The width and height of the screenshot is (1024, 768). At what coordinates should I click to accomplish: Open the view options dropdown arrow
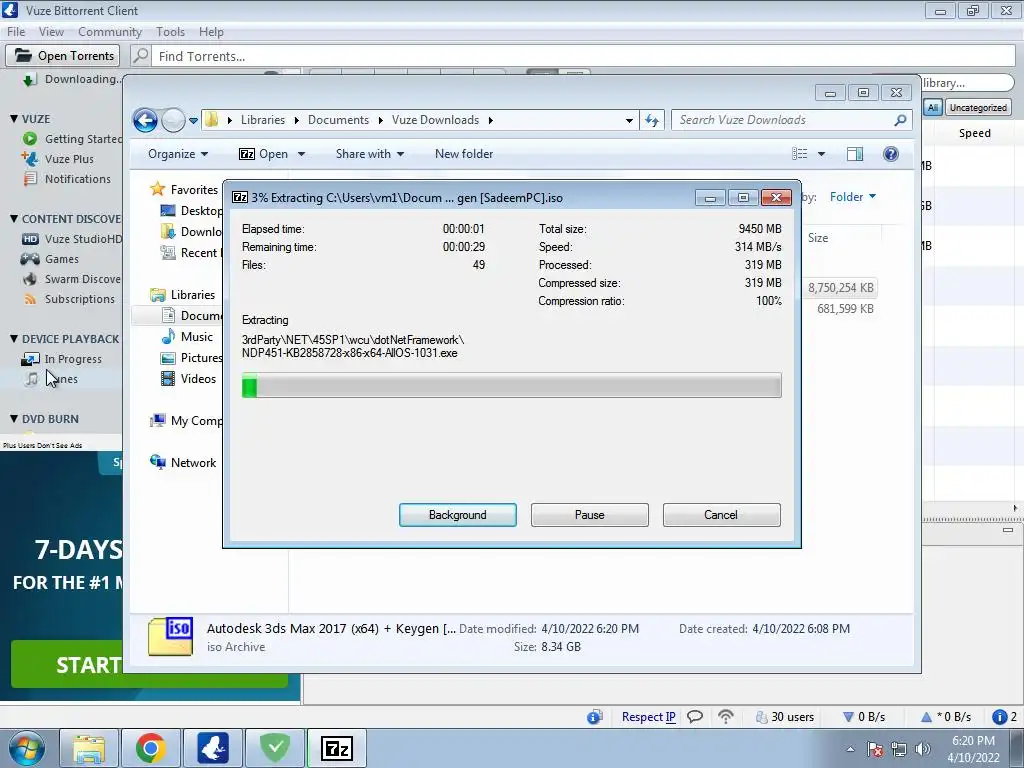click(822, 154)
